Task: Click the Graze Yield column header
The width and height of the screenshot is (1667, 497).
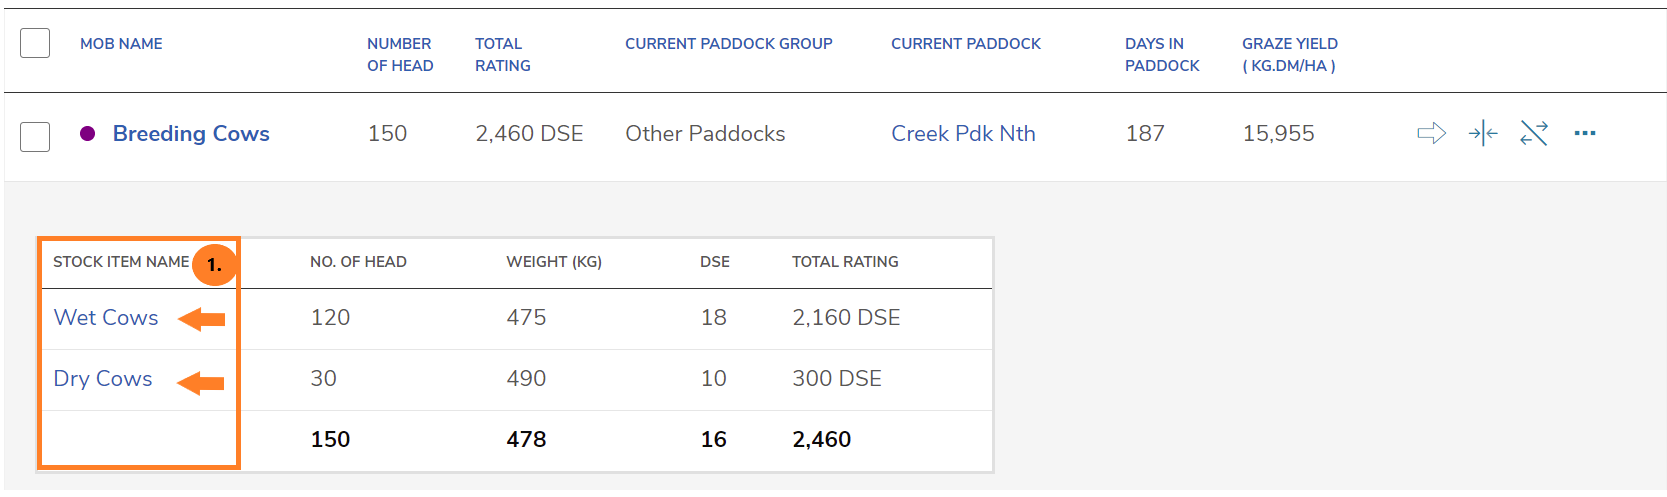Action: tap(1289, 55)
